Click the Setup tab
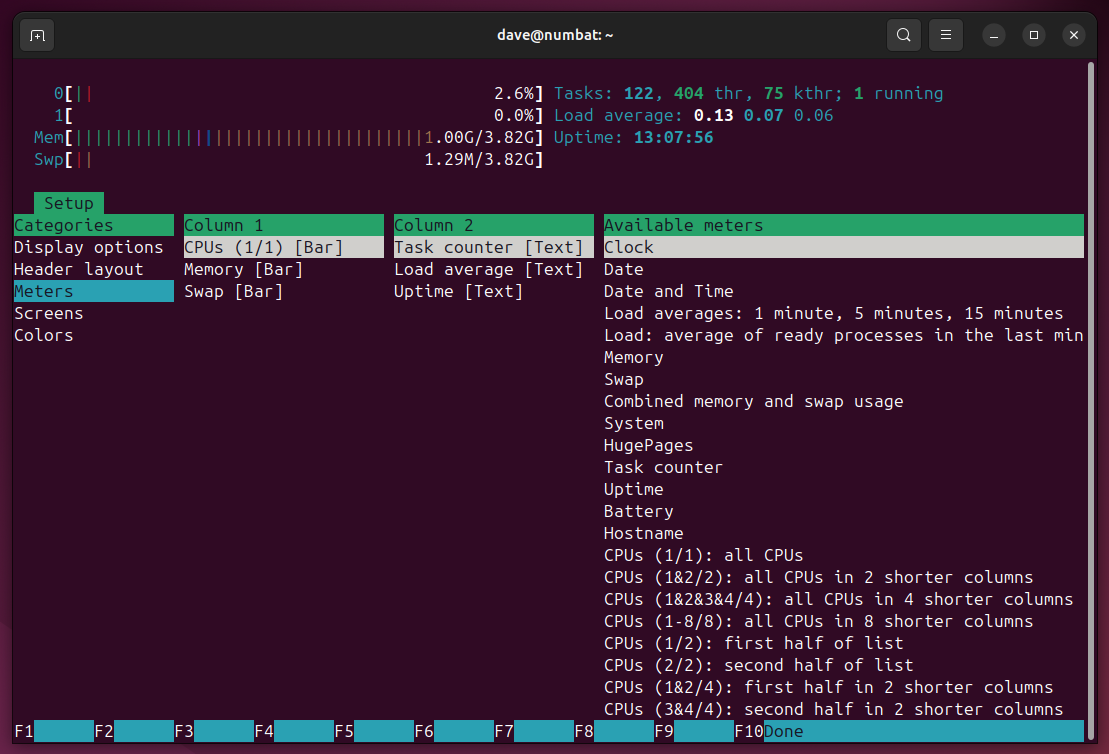Image resolution: width=1109 pixels, height=754 pixels. point(68,203)
